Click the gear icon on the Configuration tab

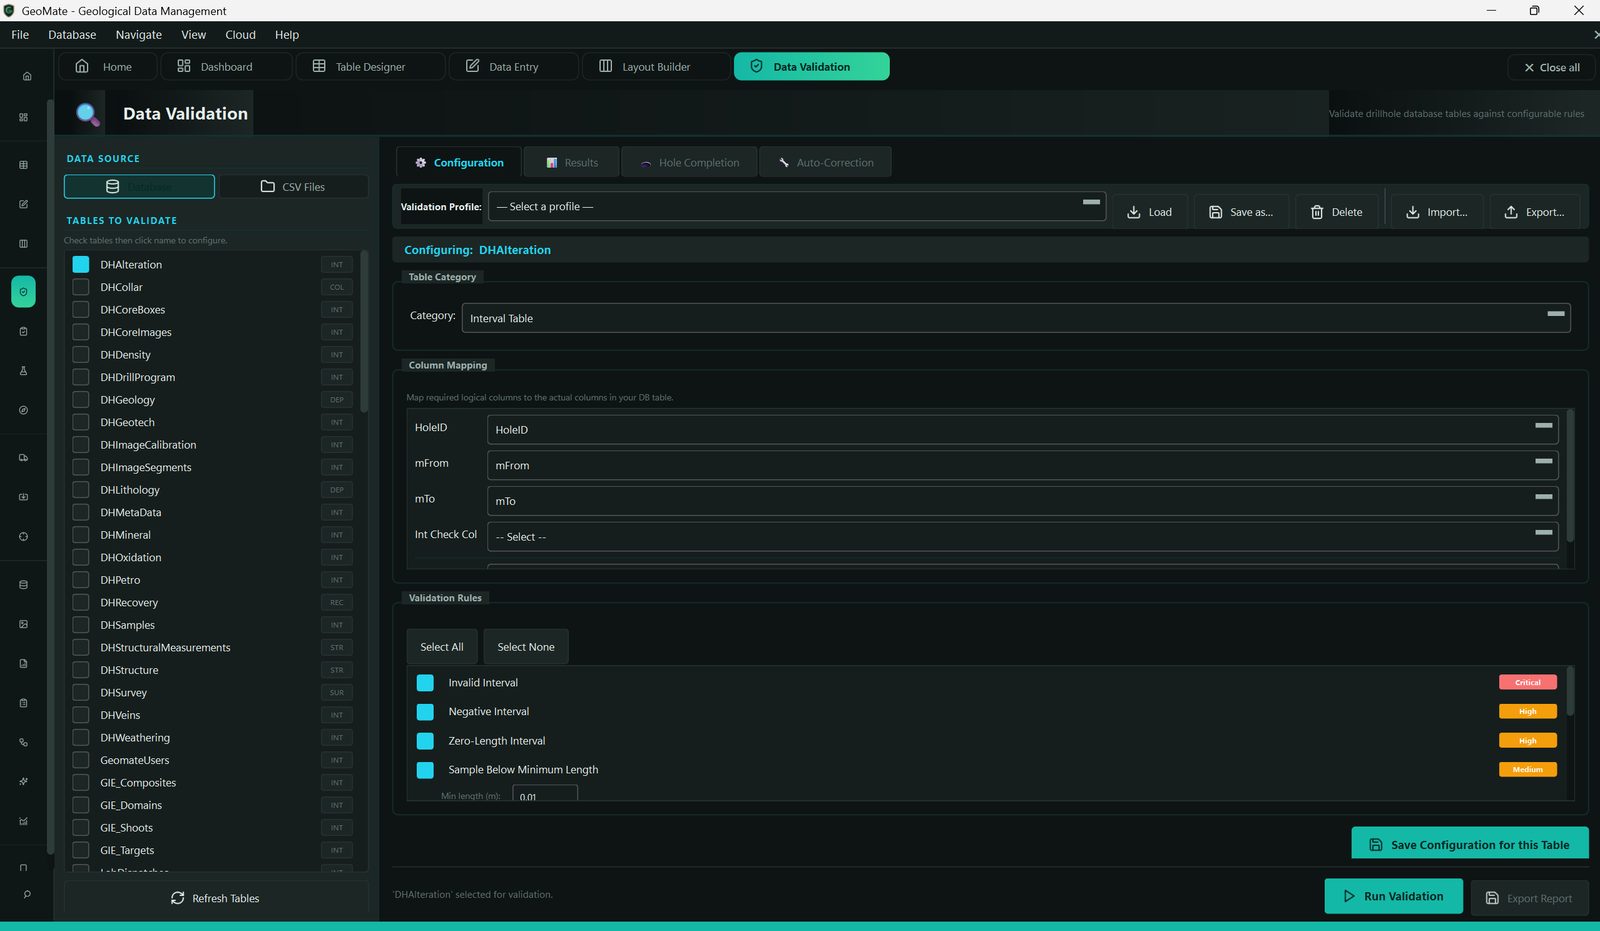[x=421, y=163]
